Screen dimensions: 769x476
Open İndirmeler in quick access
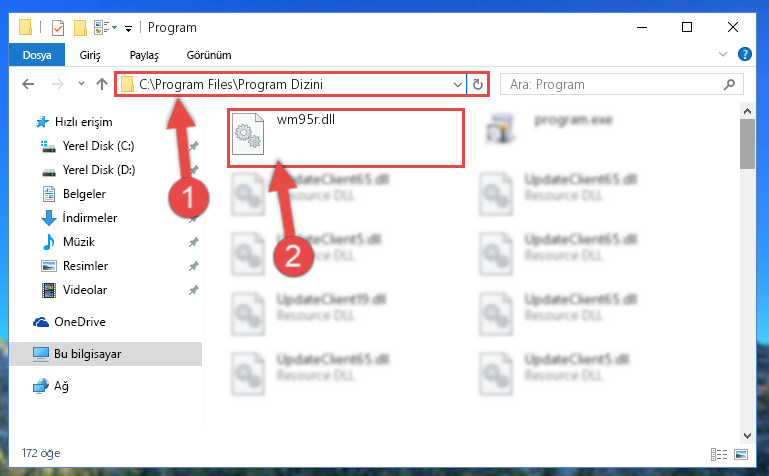click(90, 218)
